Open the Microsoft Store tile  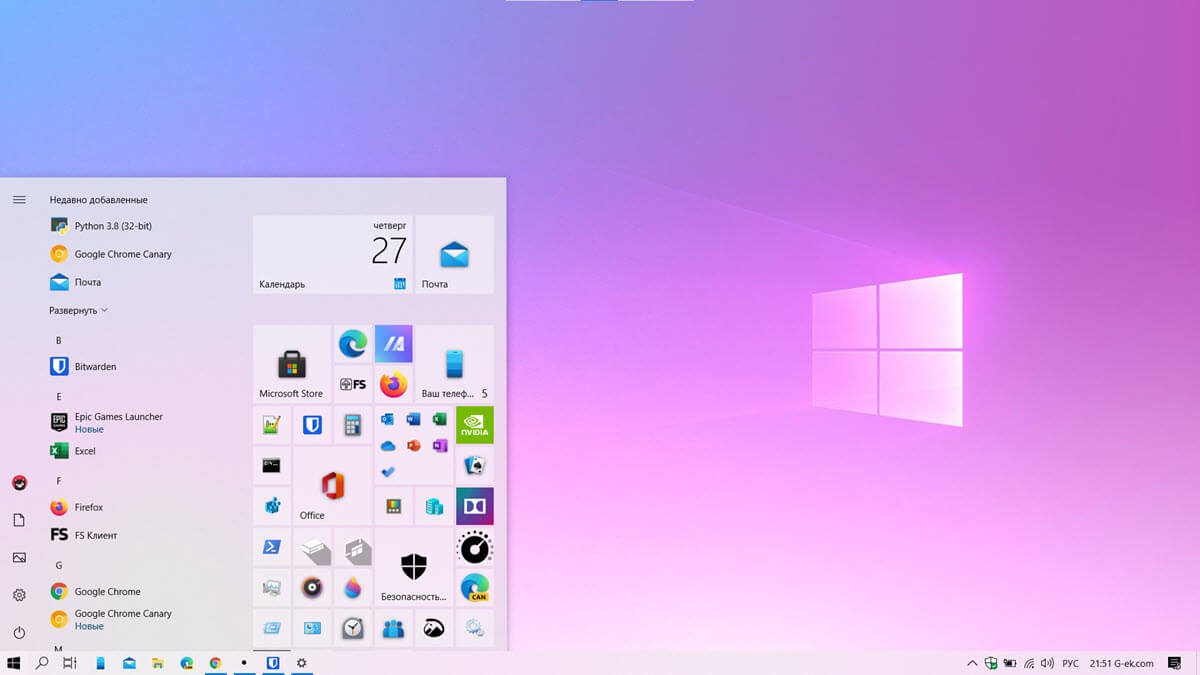[x=291, y=363]
